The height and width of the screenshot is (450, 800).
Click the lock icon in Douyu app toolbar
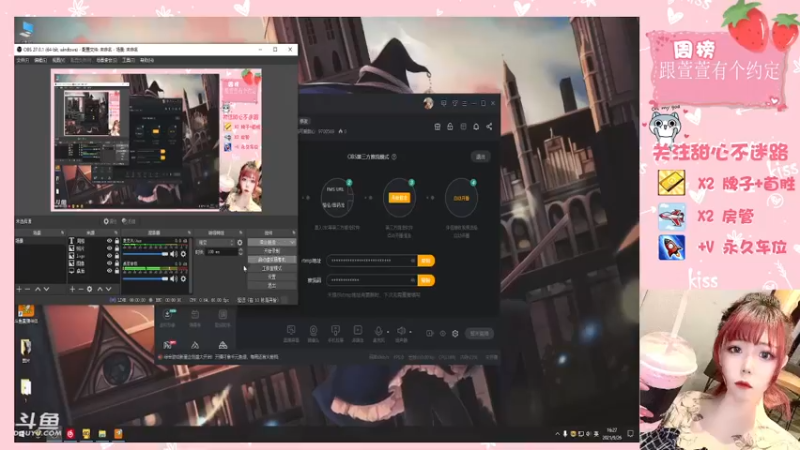(450, 127)
